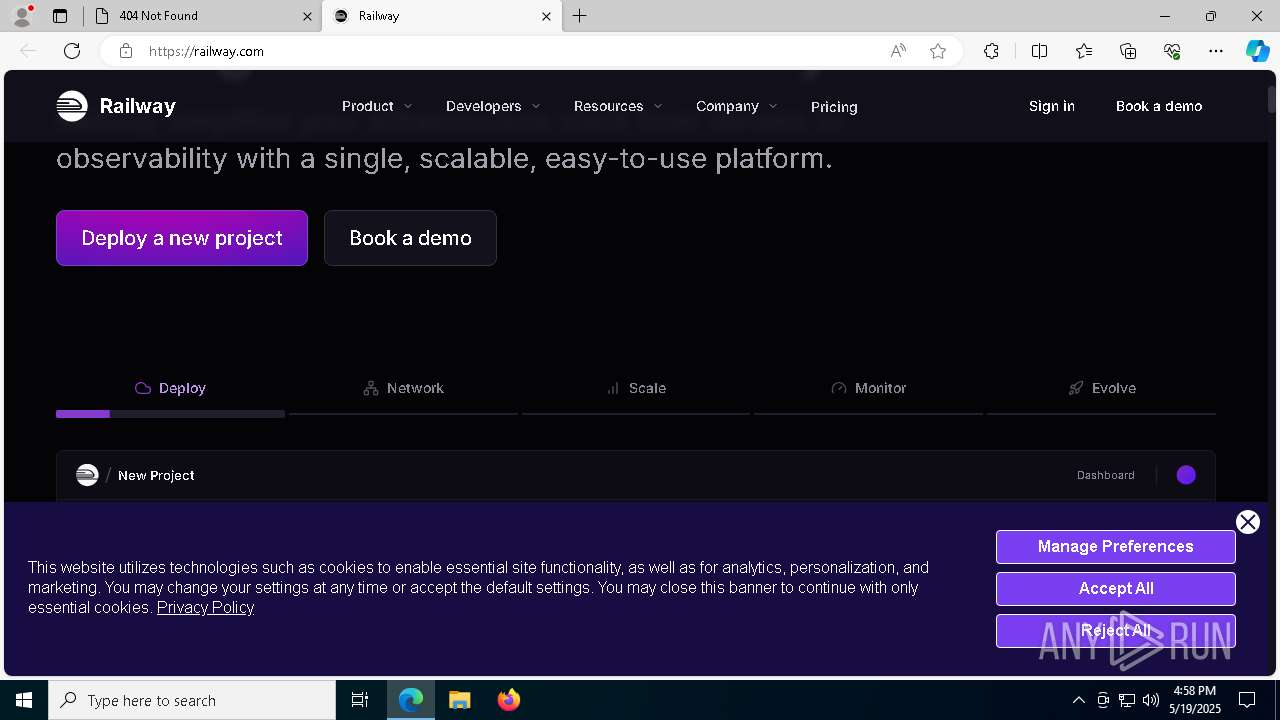Open the Collections icon
1280x720 pixels.
pyautogui.click(x=1128, y=51)
